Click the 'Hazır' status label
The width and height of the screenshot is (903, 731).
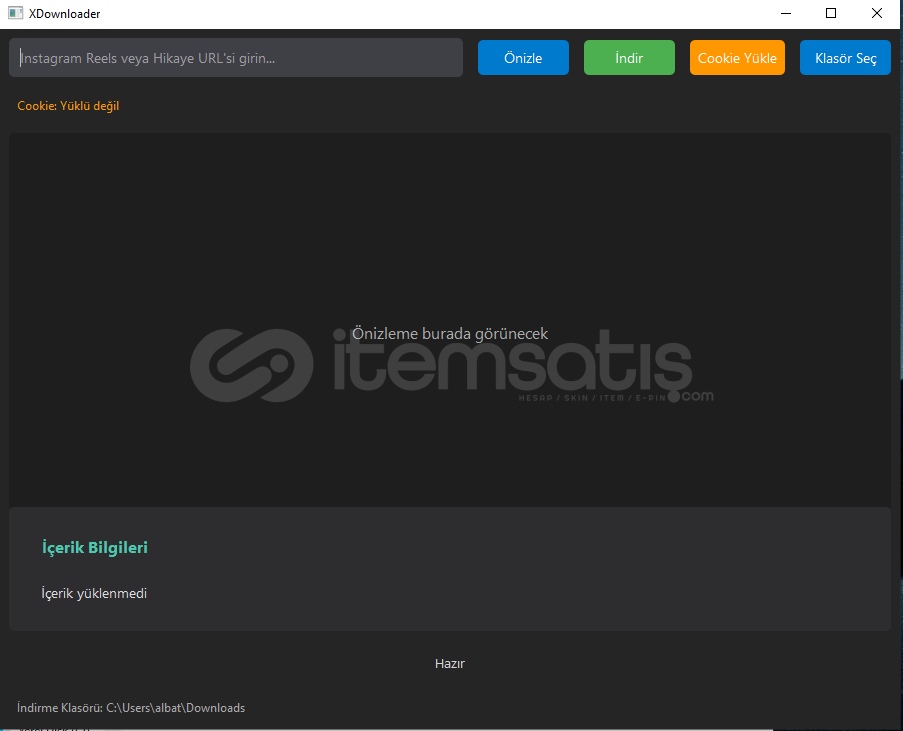450,664
